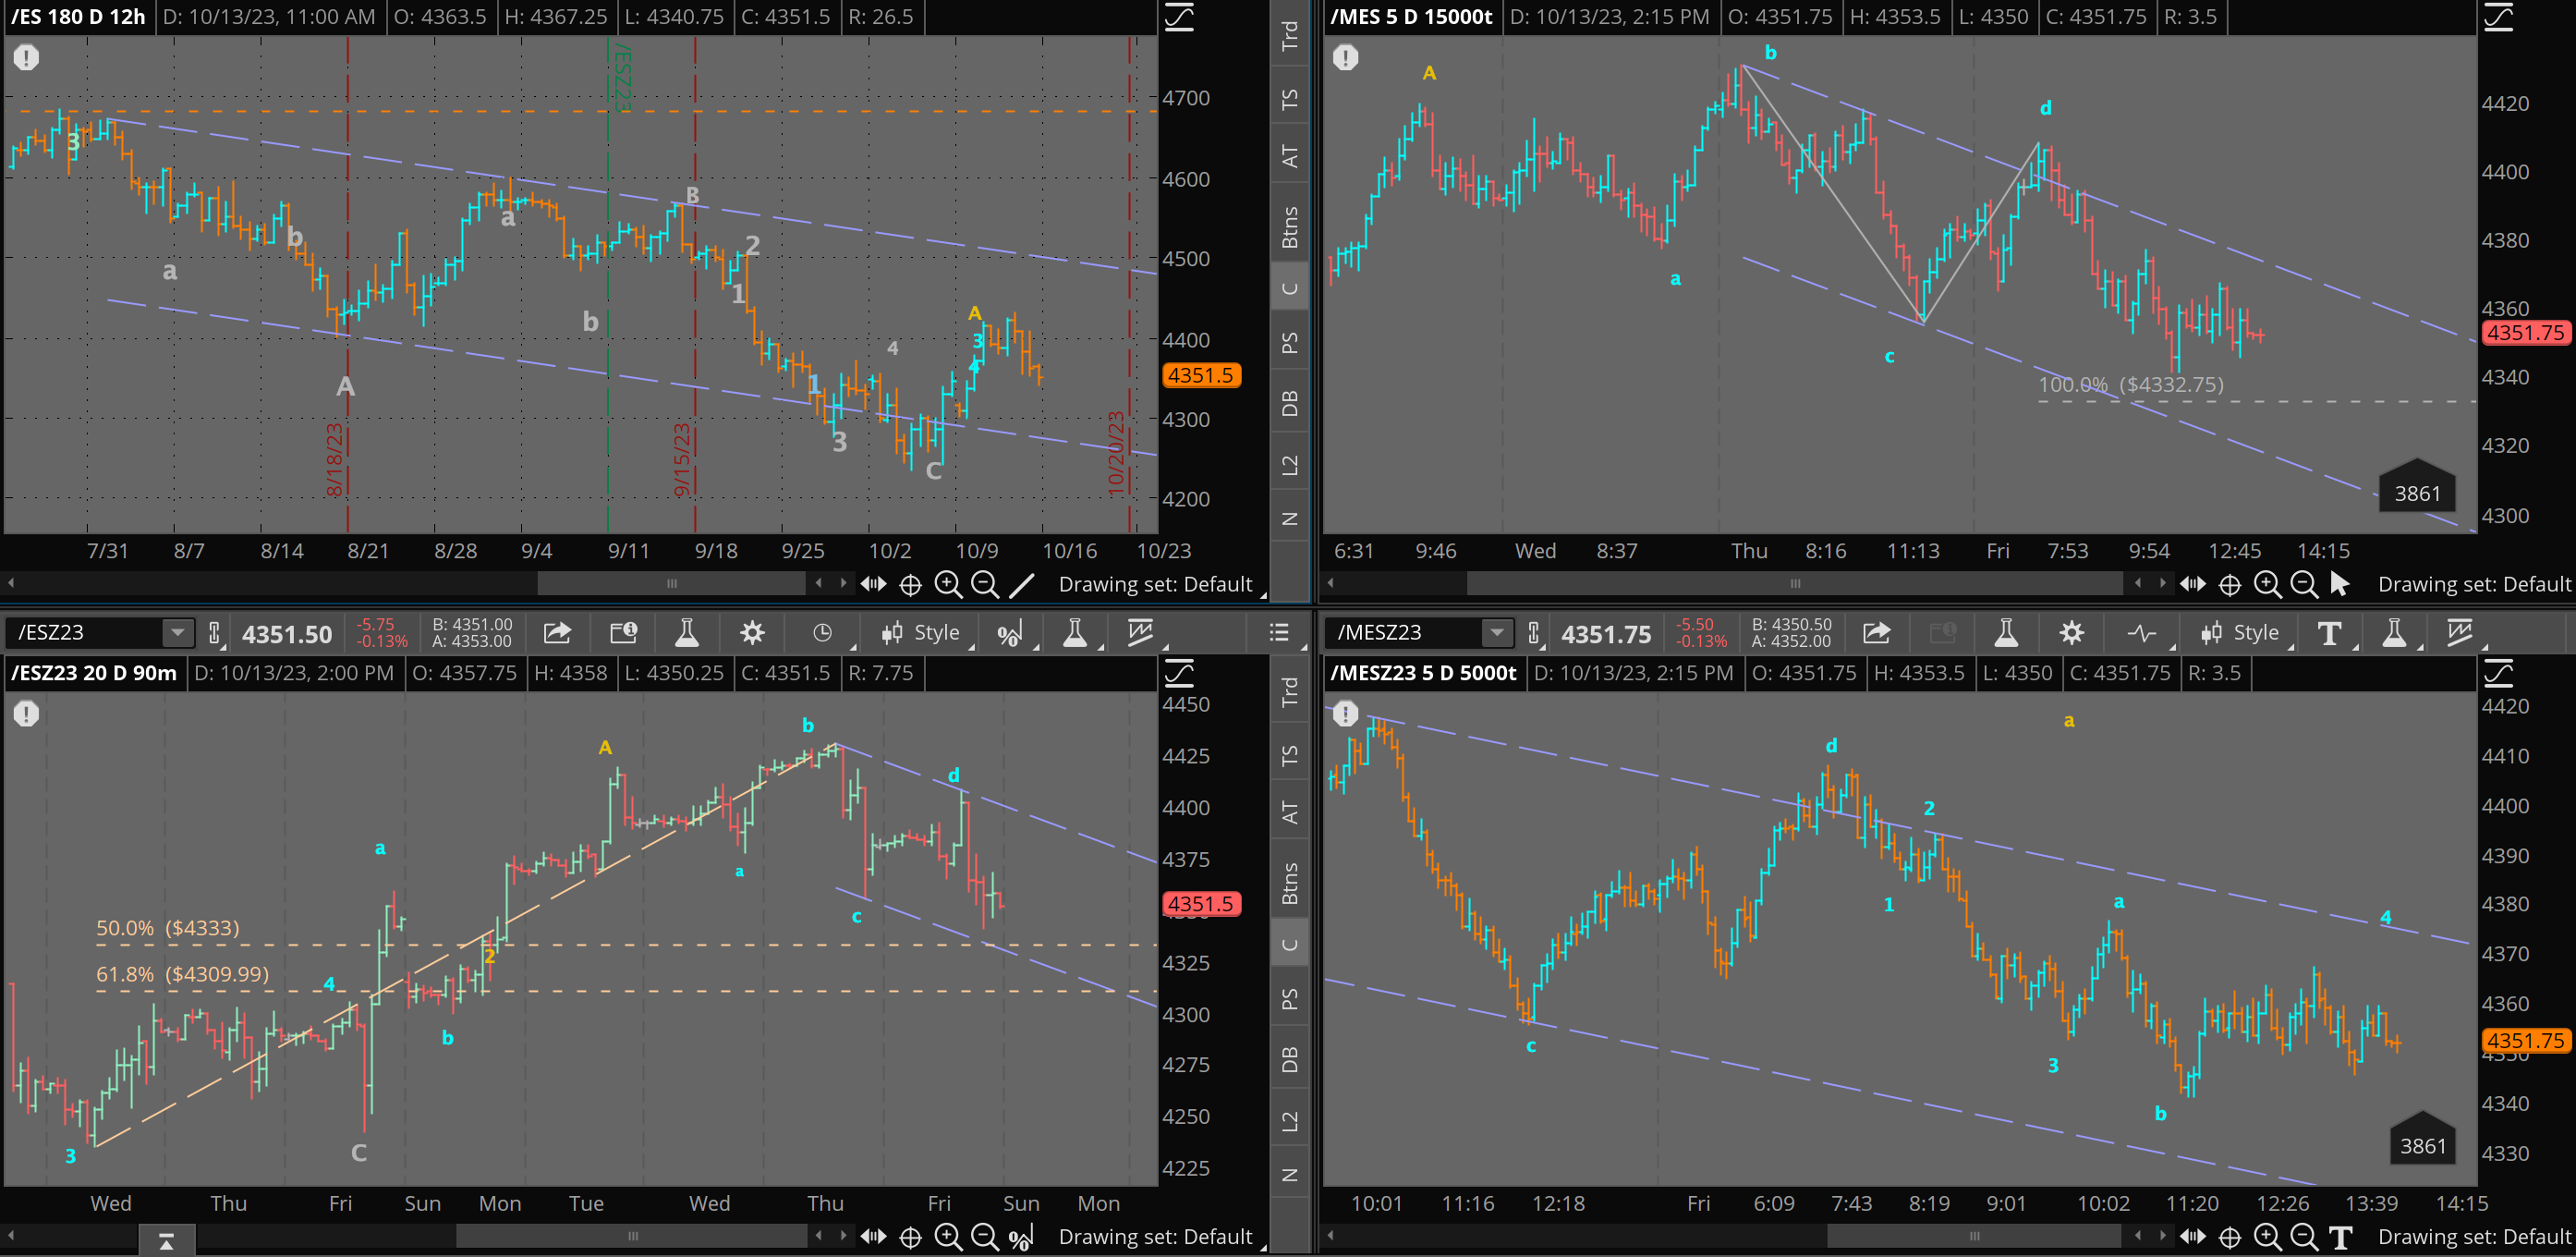The image size is (2576, 1257).
Task: Click the alert exclamation badge on /ES 12h chart
Action: point(26,58)
